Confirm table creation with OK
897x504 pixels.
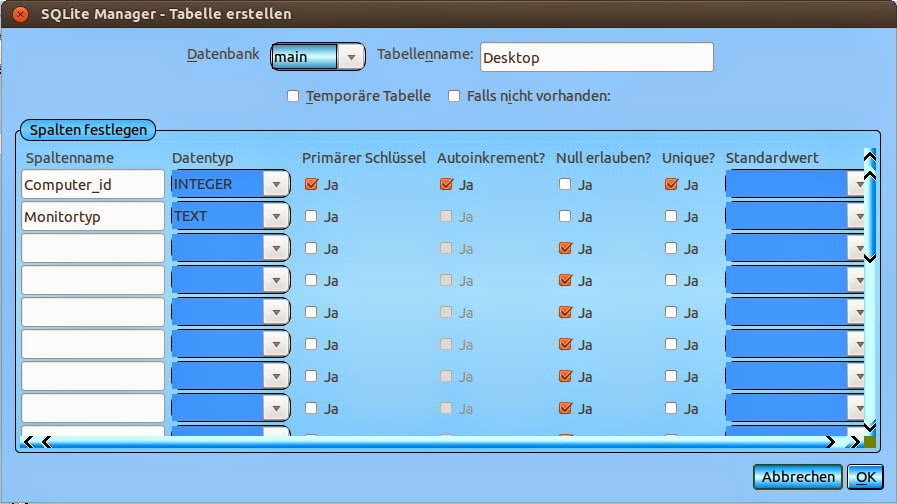click(866, 477)
